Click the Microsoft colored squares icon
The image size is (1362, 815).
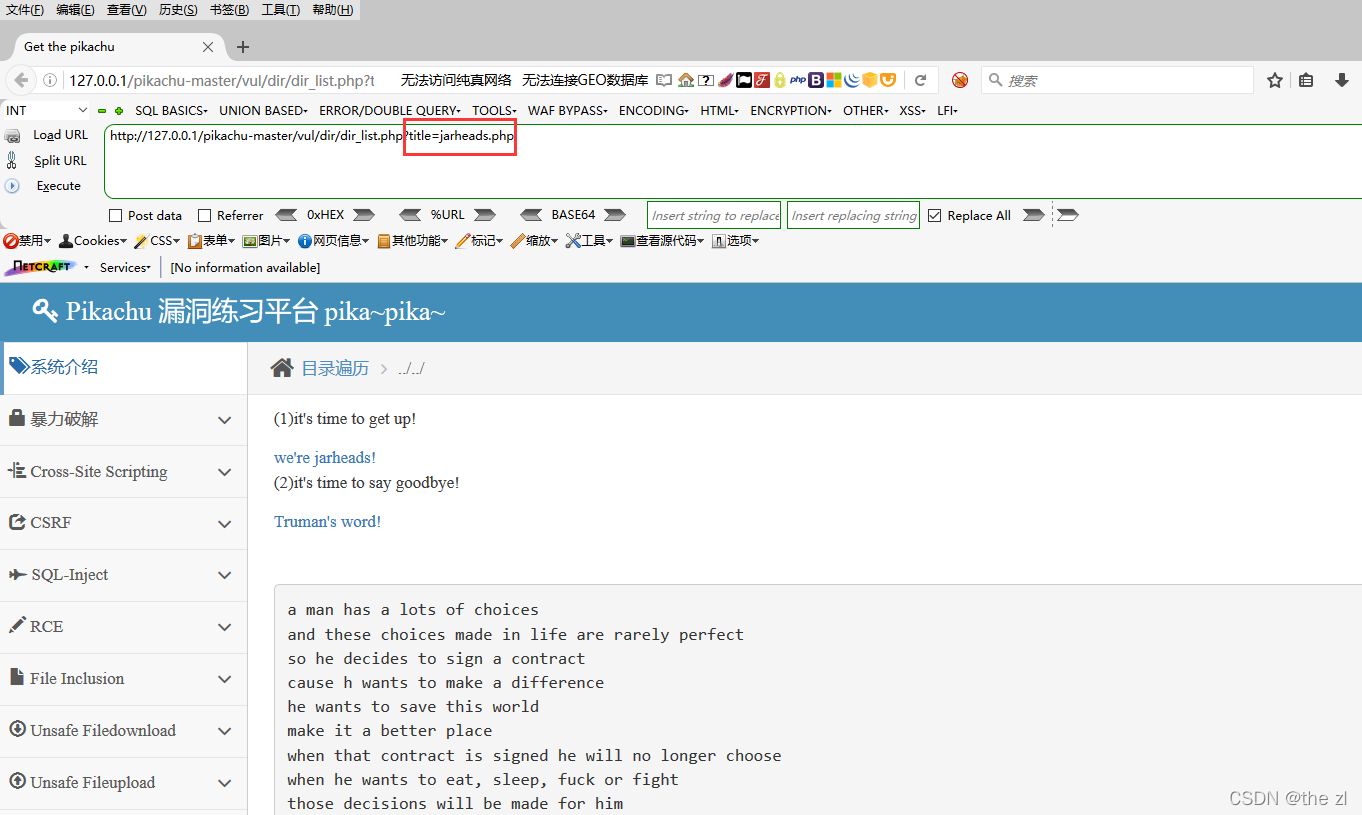coord(834,80)
